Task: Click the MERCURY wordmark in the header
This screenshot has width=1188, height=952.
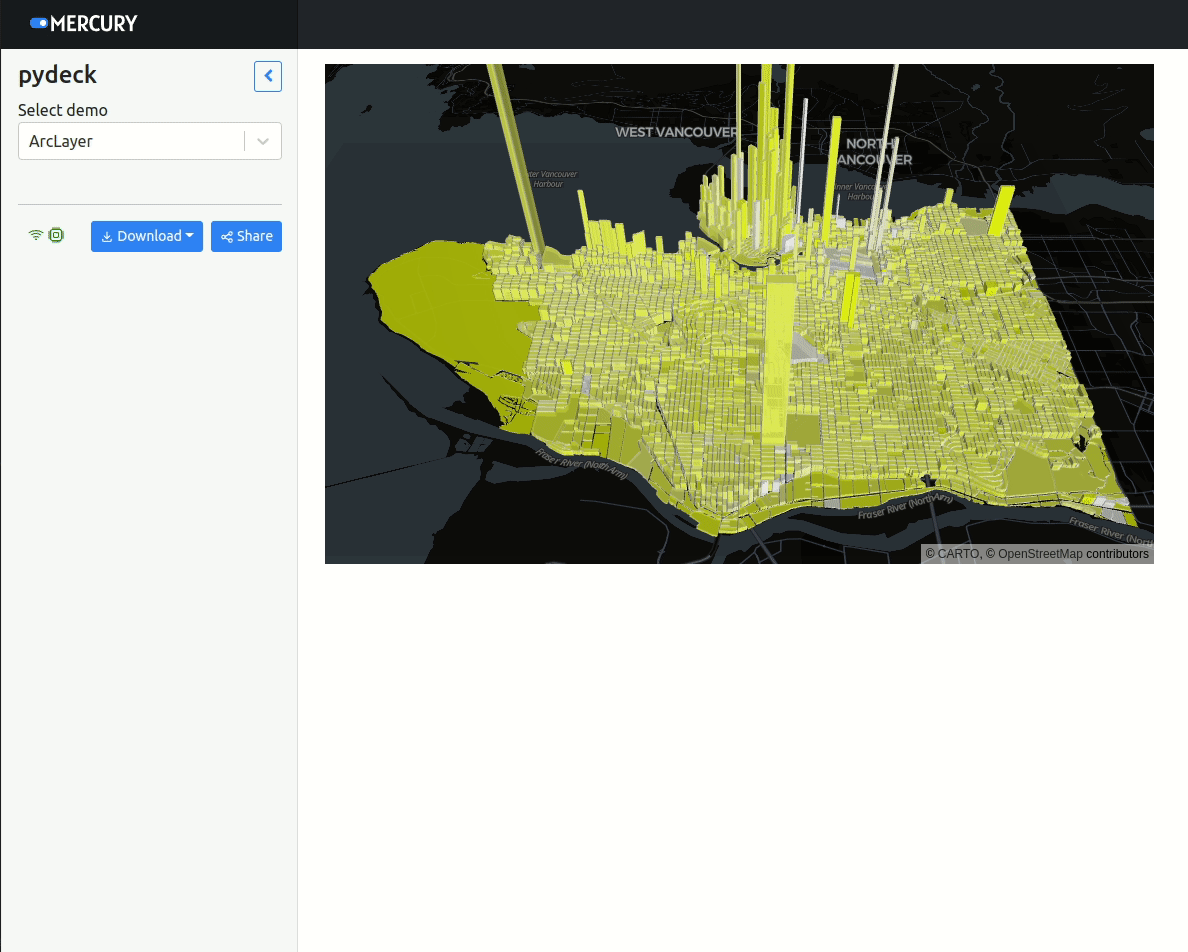Action: tap(94, 23)
